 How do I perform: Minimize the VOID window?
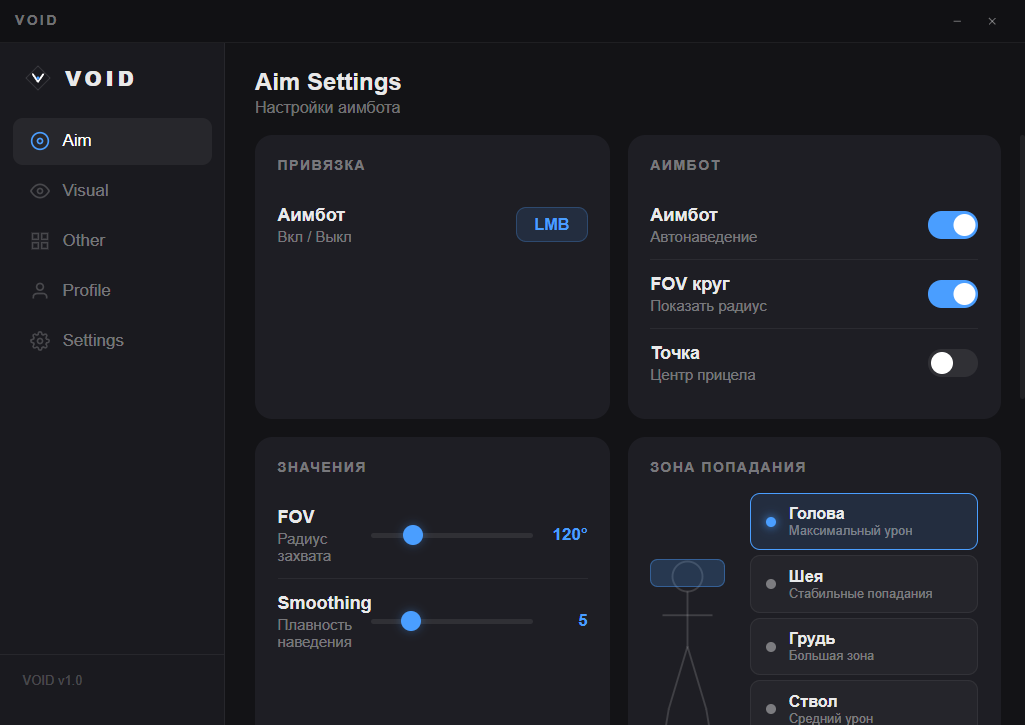(957, 21)
